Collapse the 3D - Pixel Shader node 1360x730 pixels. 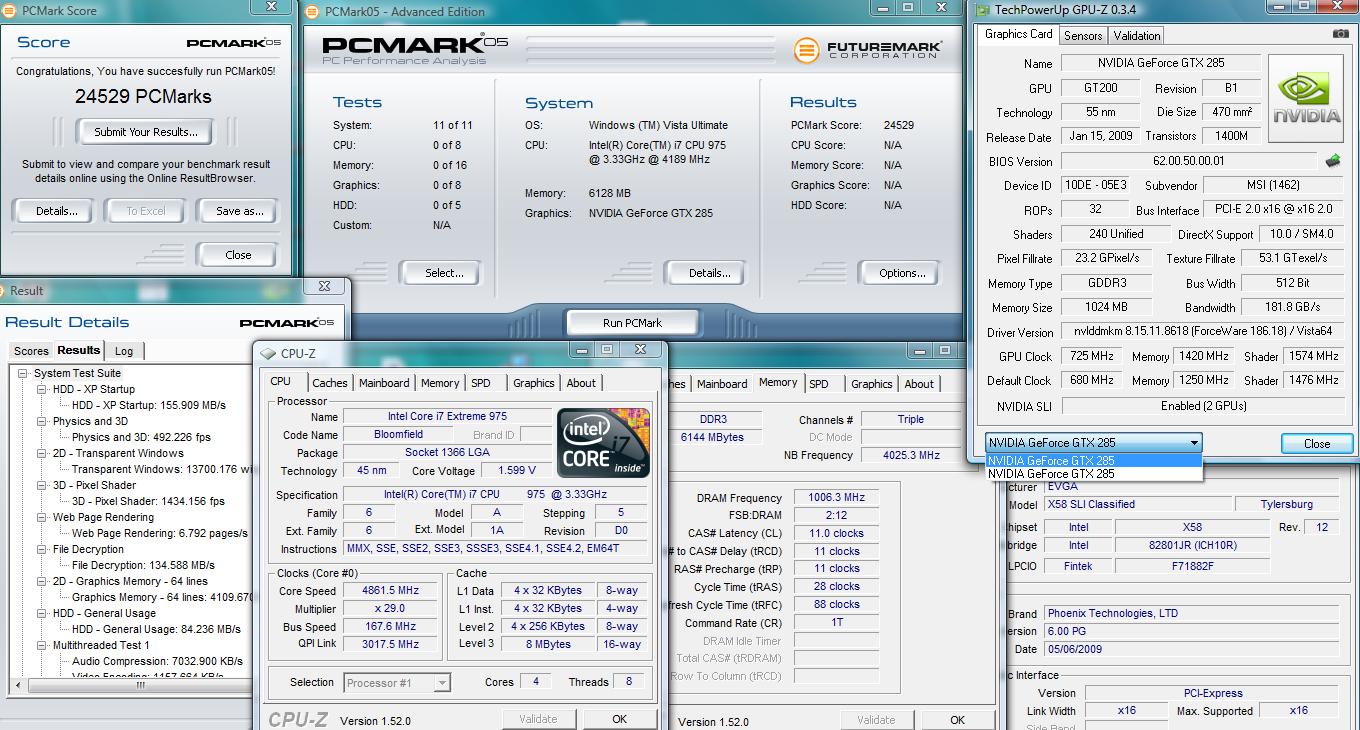tap(42, 485)
